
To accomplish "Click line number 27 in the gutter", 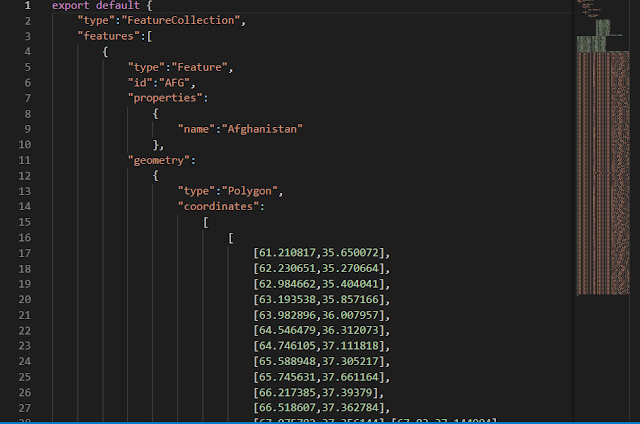I will [x=24, y=408].
